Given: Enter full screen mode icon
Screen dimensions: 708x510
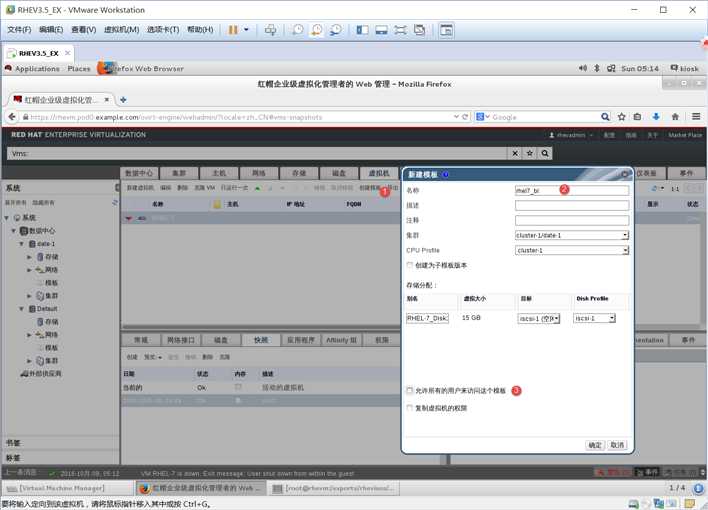Looking at the screenshot, I should [x=401, y=30].
